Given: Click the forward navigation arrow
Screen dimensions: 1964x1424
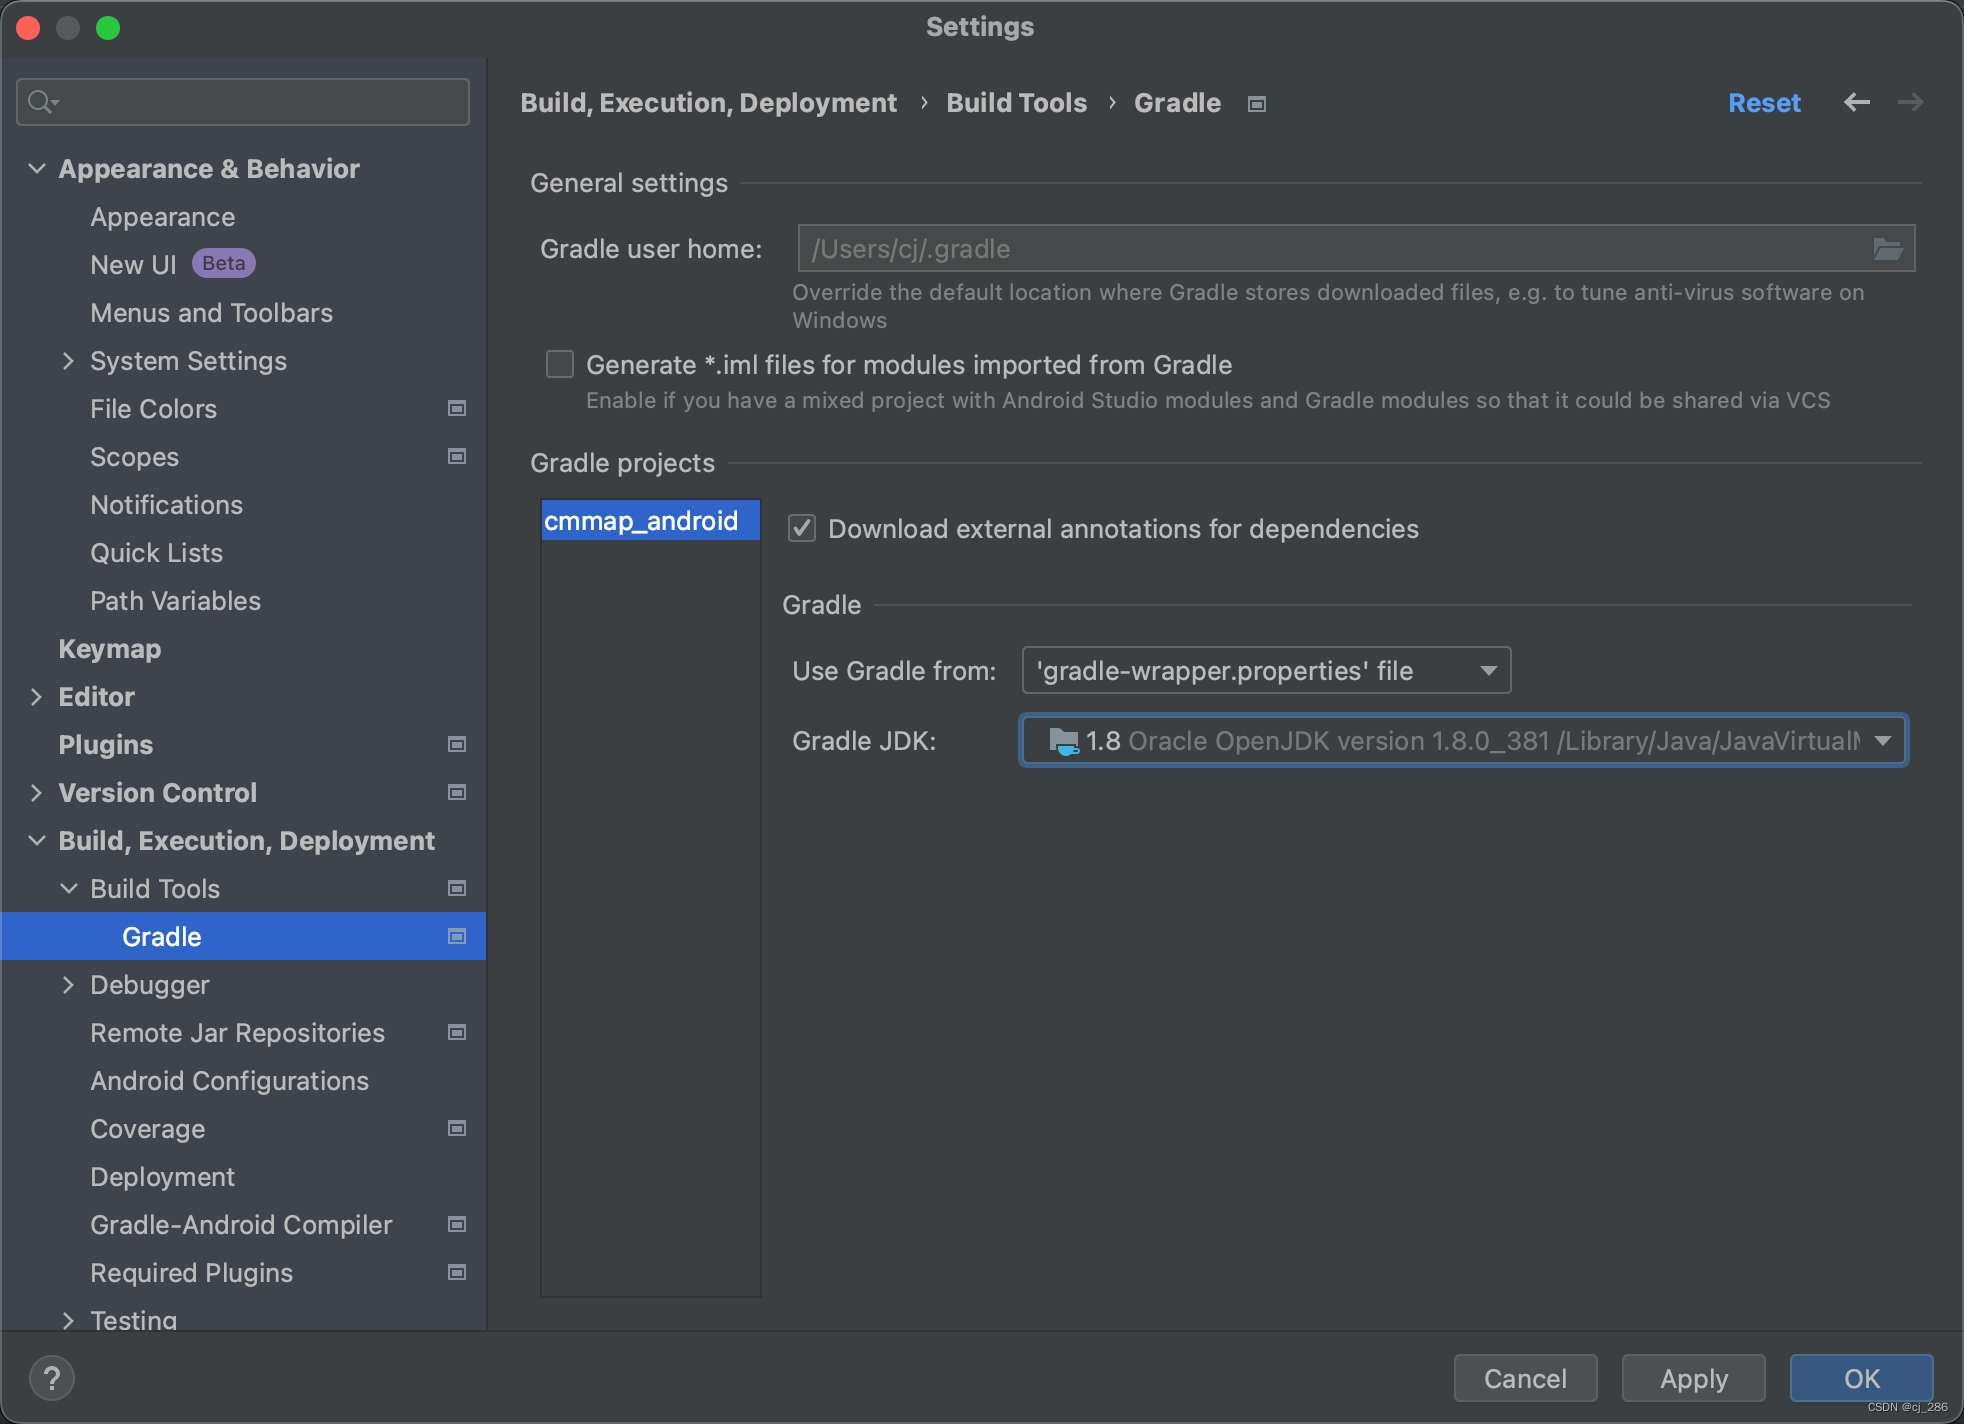Looking at the screenshot, I should [x=1911, y=102].
